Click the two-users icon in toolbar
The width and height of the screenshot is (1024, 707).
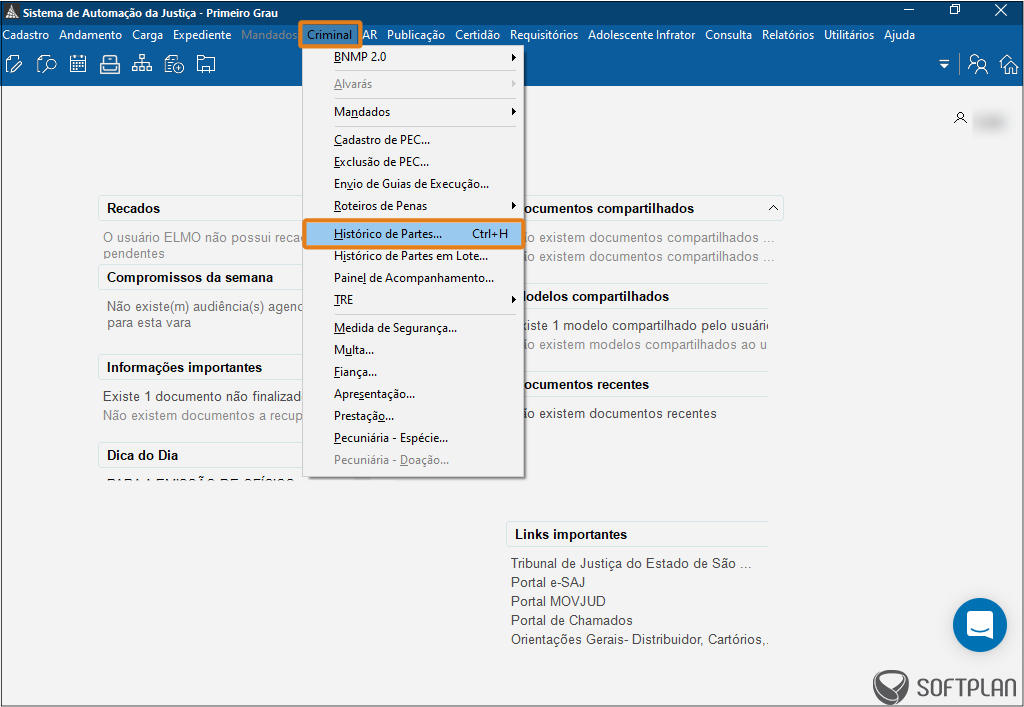(x=978, y=64)
